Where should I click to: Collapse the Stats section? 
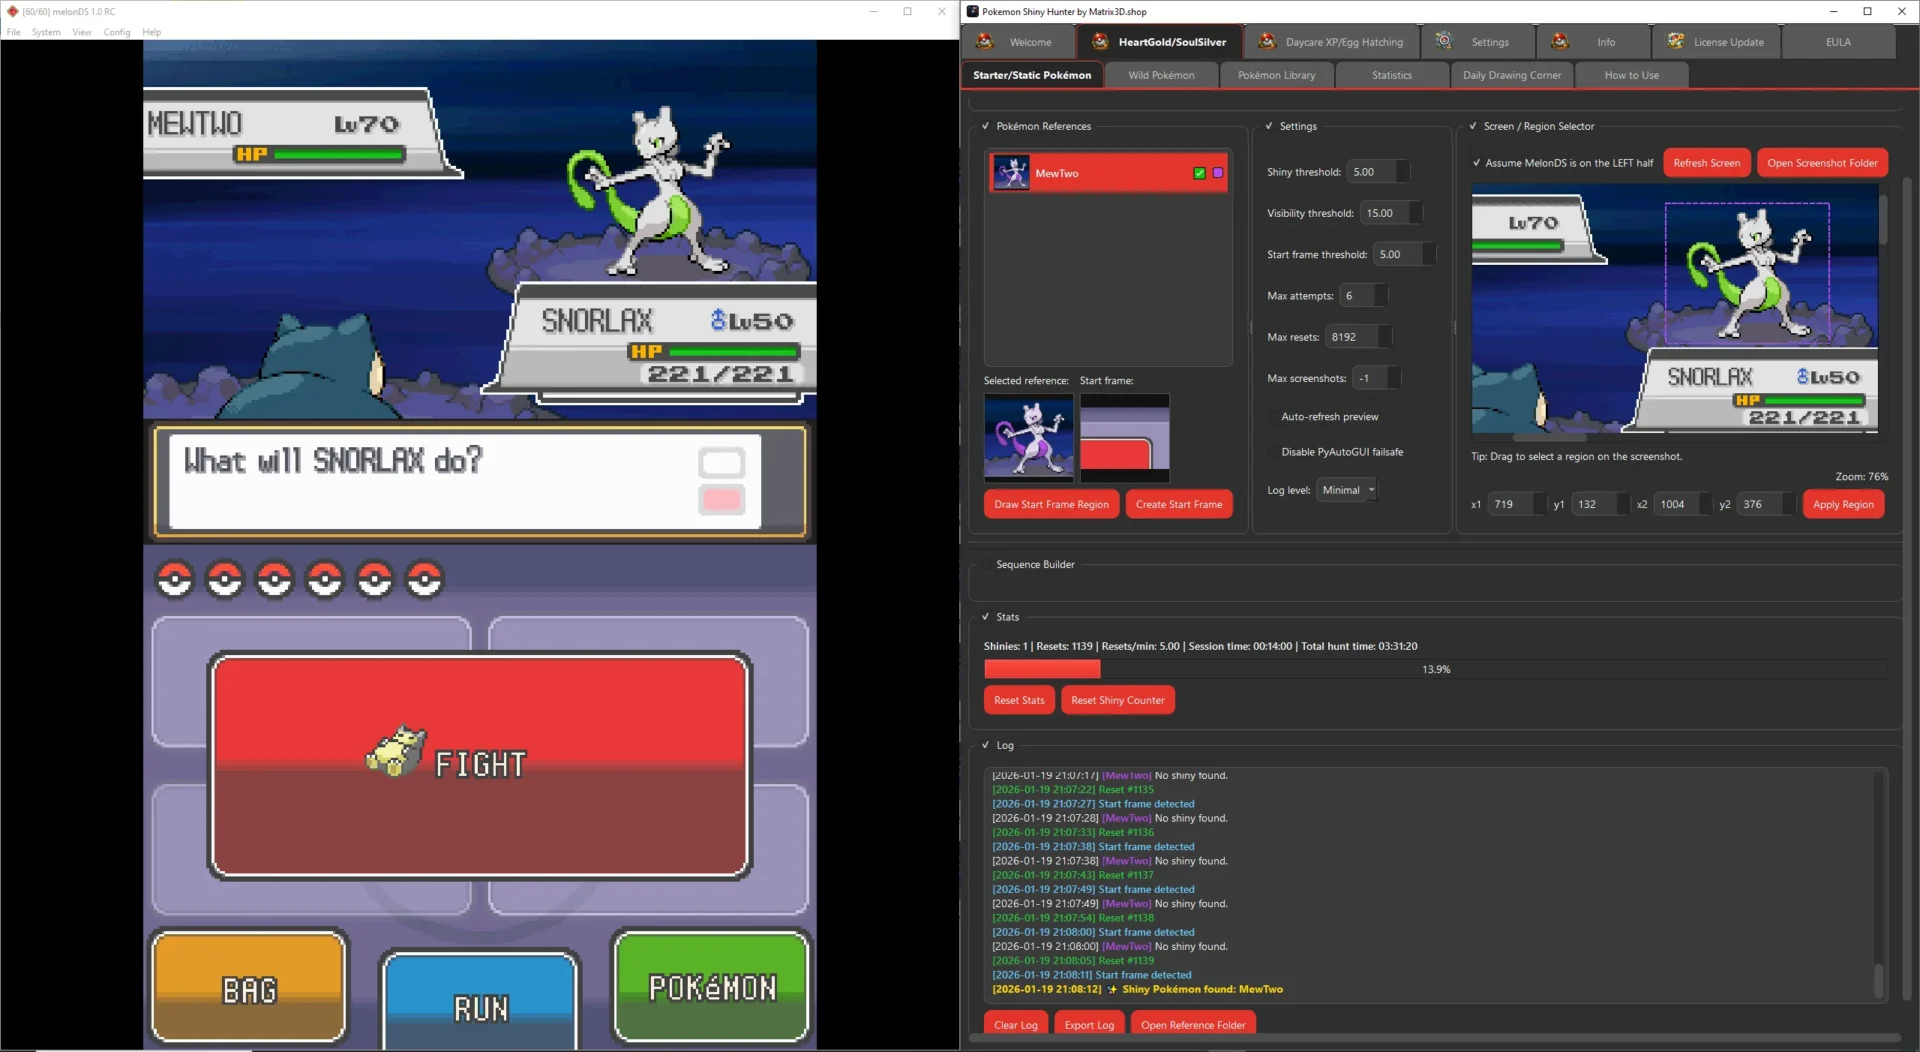pyautogui.click(x=985, y=617)
